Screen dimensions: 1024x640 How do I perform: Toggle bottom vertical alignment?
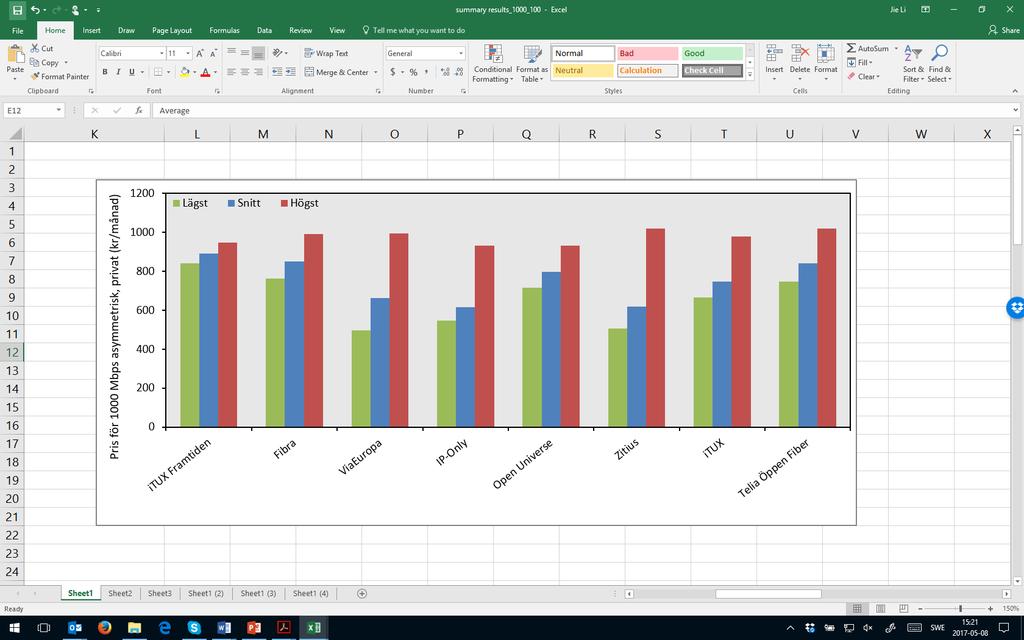click(259, 53)
